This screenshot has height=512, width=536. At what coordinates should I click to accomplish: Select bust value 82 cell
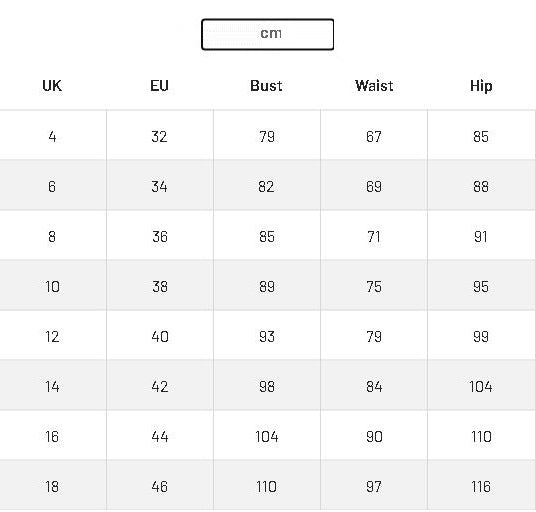(267, 185)
